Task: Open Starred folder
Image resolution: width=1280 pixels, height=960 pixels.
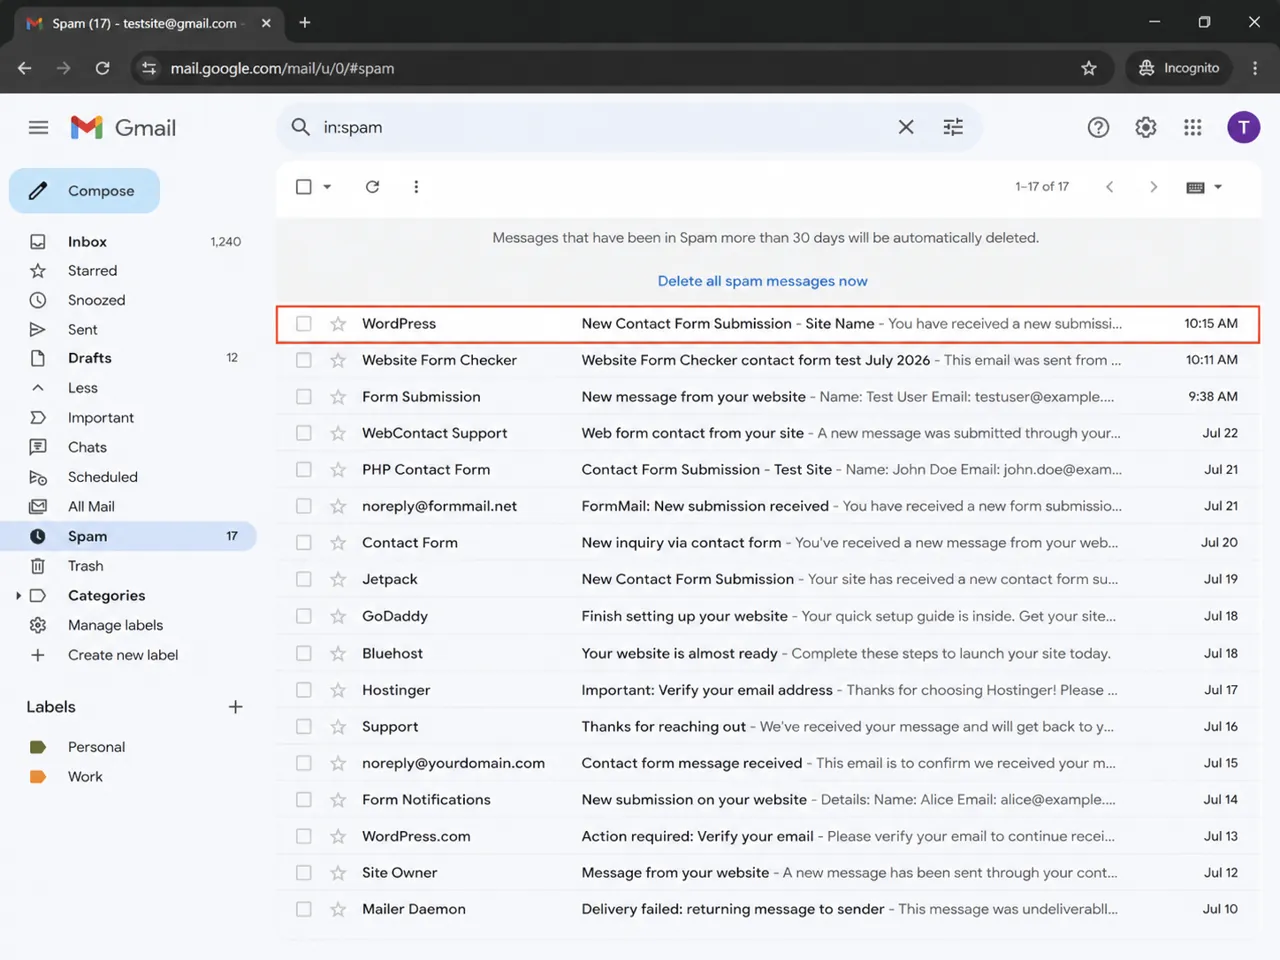Action: pos(128,271)
